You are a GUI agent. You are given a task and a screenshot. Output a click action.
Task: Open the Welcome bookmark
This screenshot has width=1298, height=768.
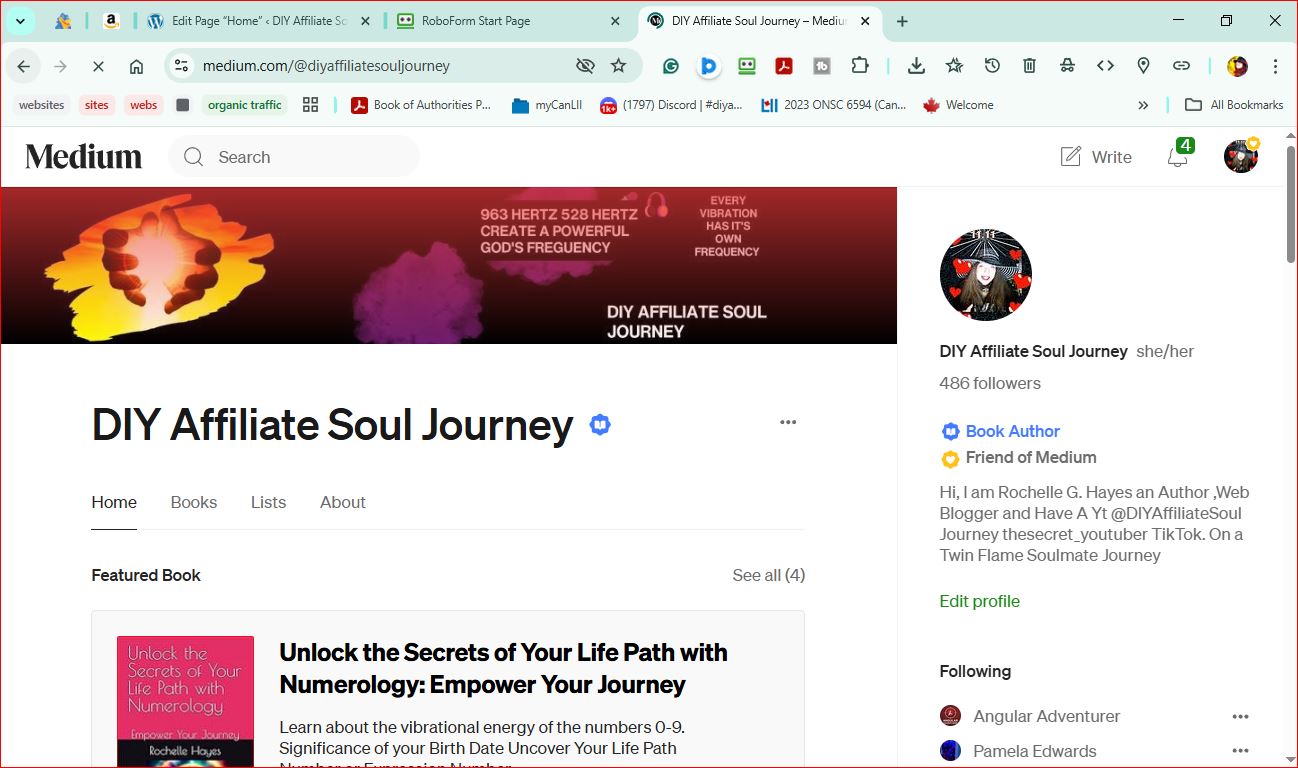(x=958, y=105)
